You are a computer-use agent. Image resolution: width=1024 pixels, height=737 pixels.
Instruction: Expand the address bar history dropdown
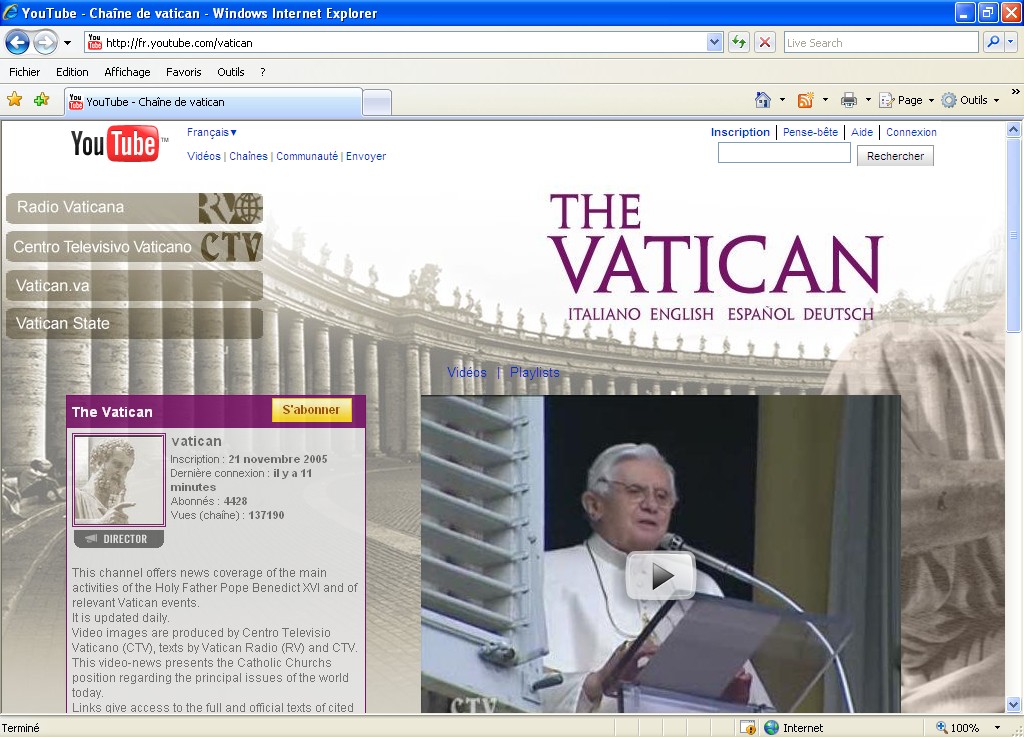[x=714, y=43]
